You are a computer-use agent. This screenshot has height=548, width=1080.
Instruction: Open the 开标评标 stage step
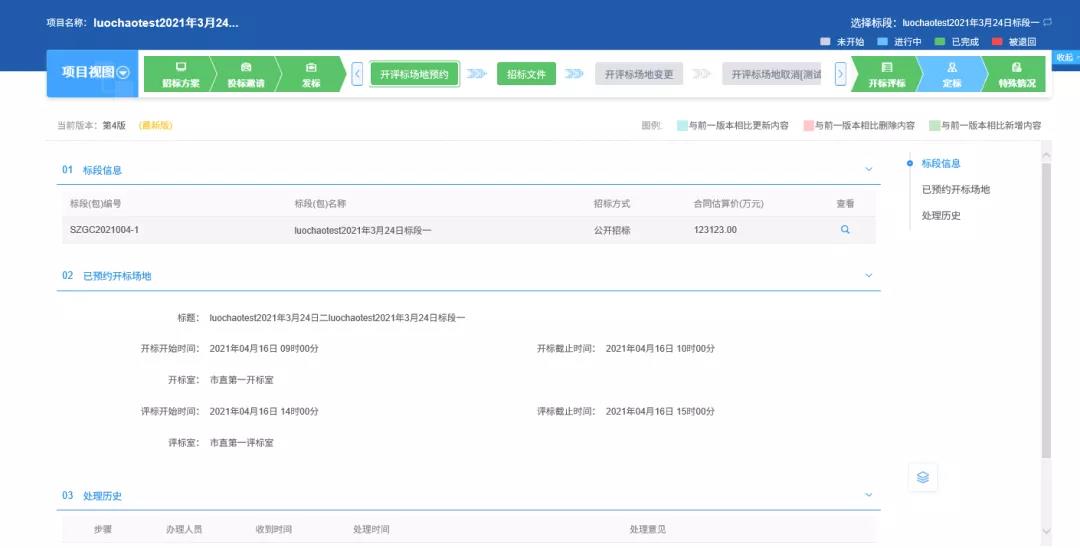[886, 75]
